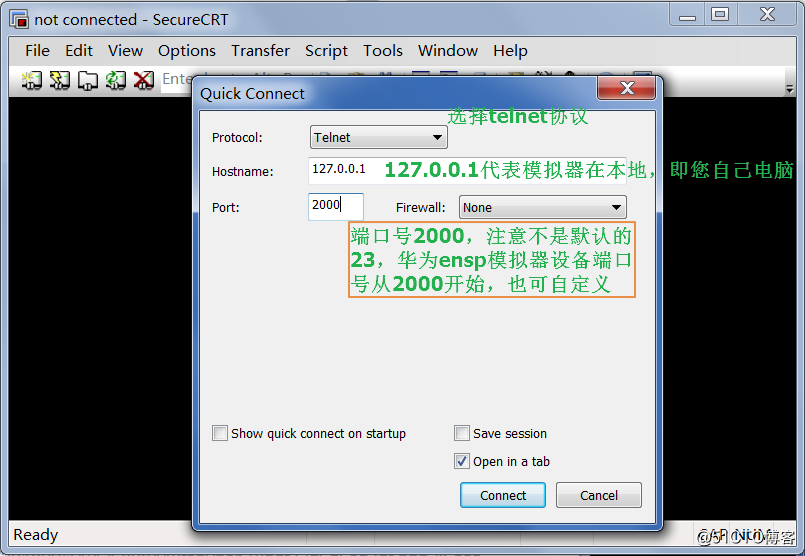Click the SecureCRT application icon in title bar
The height and width of the screenshot is (556, 805).
coord(19,20)
